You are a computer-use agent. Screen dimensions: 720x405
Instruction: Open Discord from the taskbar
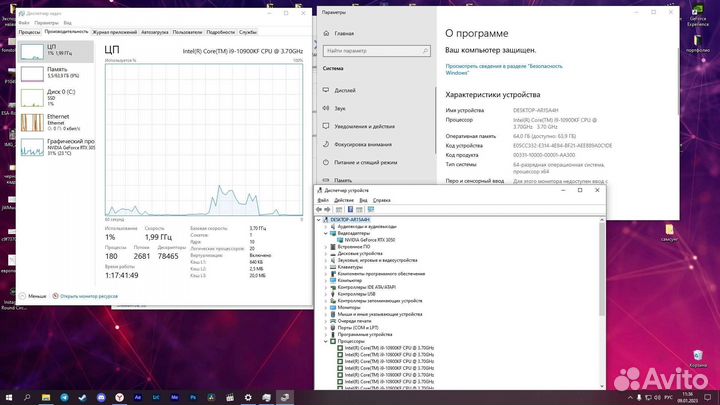tap(101, 397)
